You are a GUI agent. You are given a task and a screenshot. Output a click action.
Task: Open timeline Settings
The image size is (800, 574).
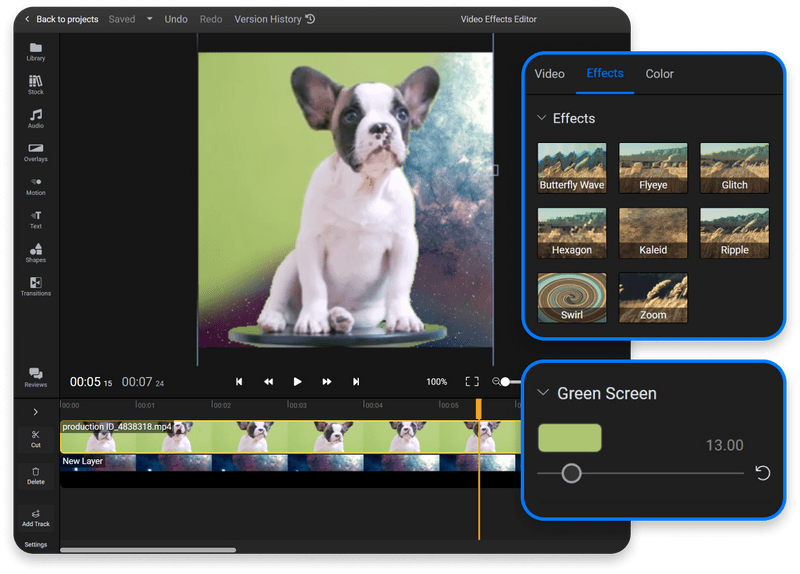(x=36, y=544)
